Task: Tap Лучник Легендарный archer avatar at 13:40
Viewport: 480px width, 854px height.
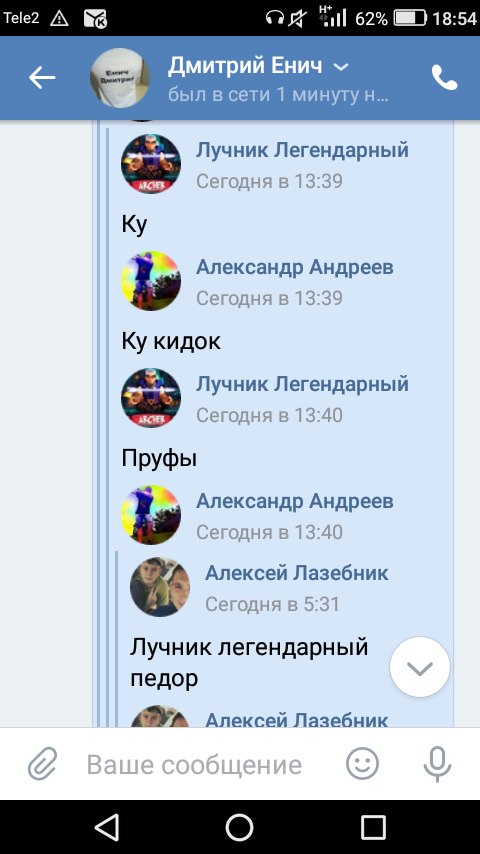Action: pyautogui.click(x=151, y=398)
